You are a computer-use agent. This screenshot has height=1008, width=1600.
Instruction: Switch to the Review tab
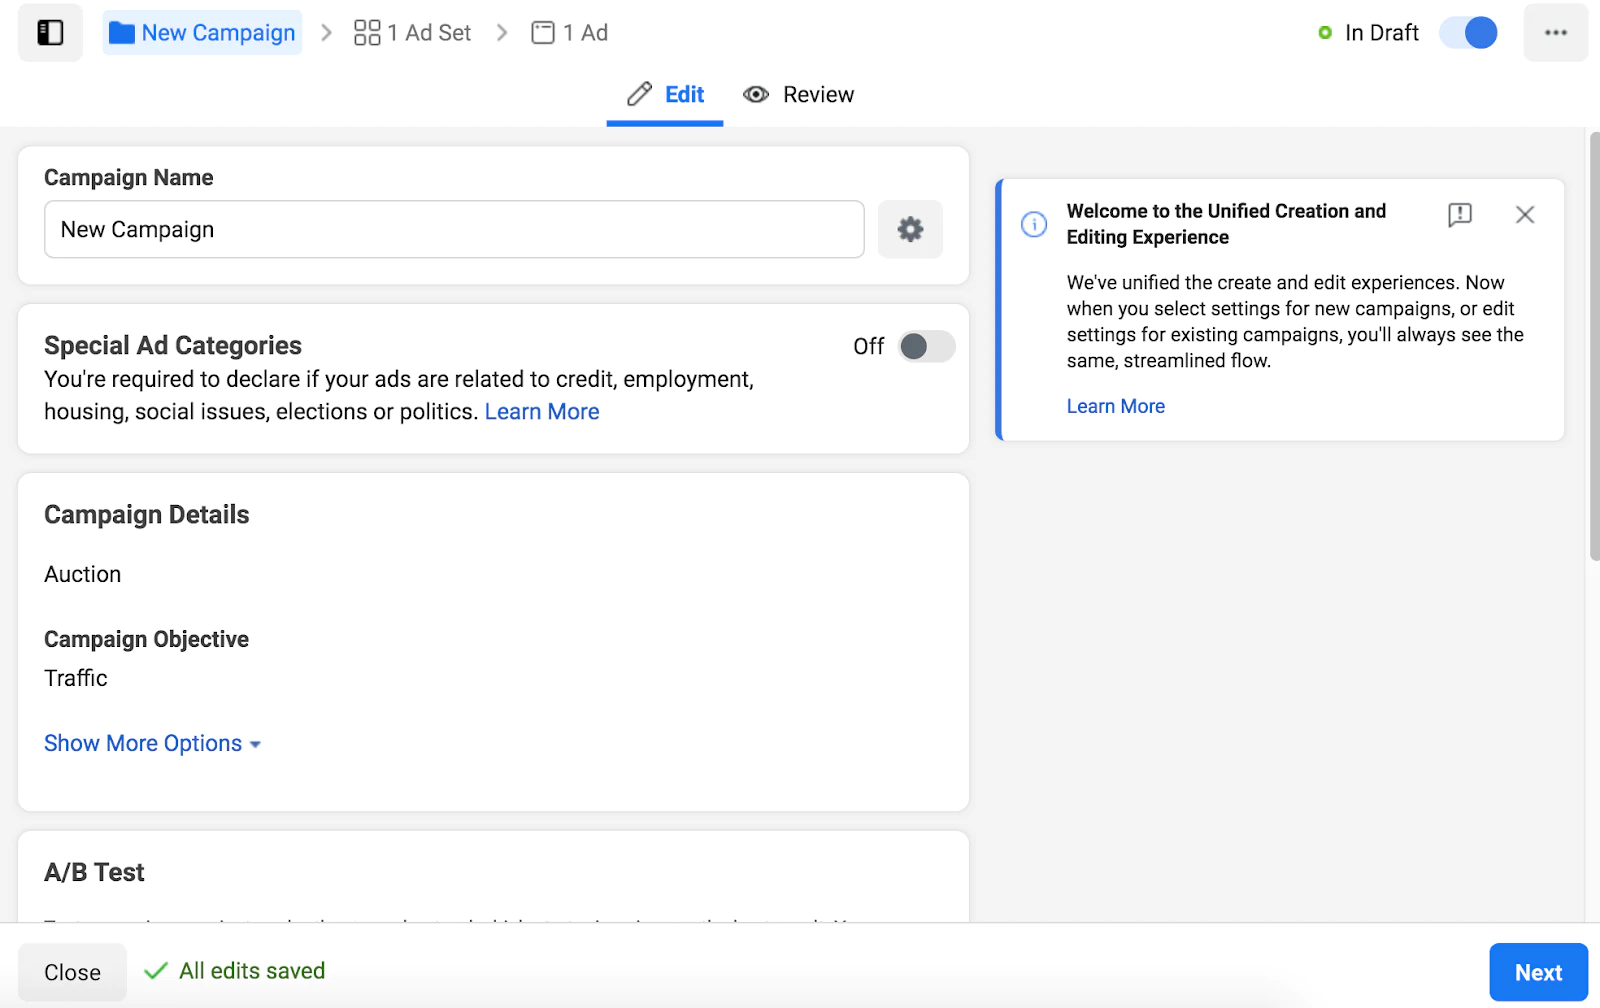[799, 95]
